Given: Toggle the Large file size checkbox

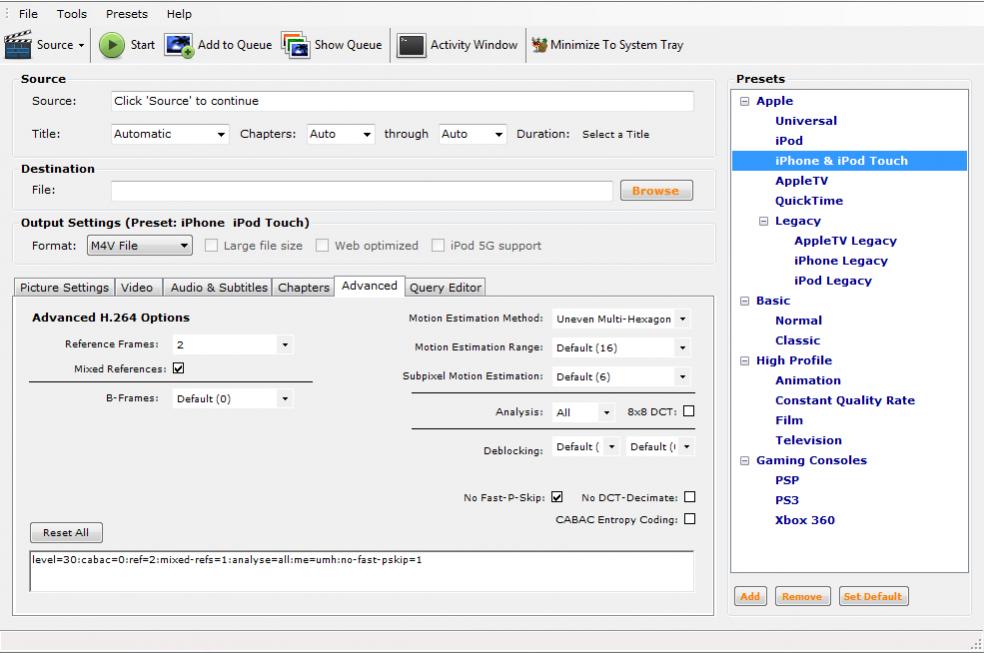Looking at the screenshot, I should [211, 245].
